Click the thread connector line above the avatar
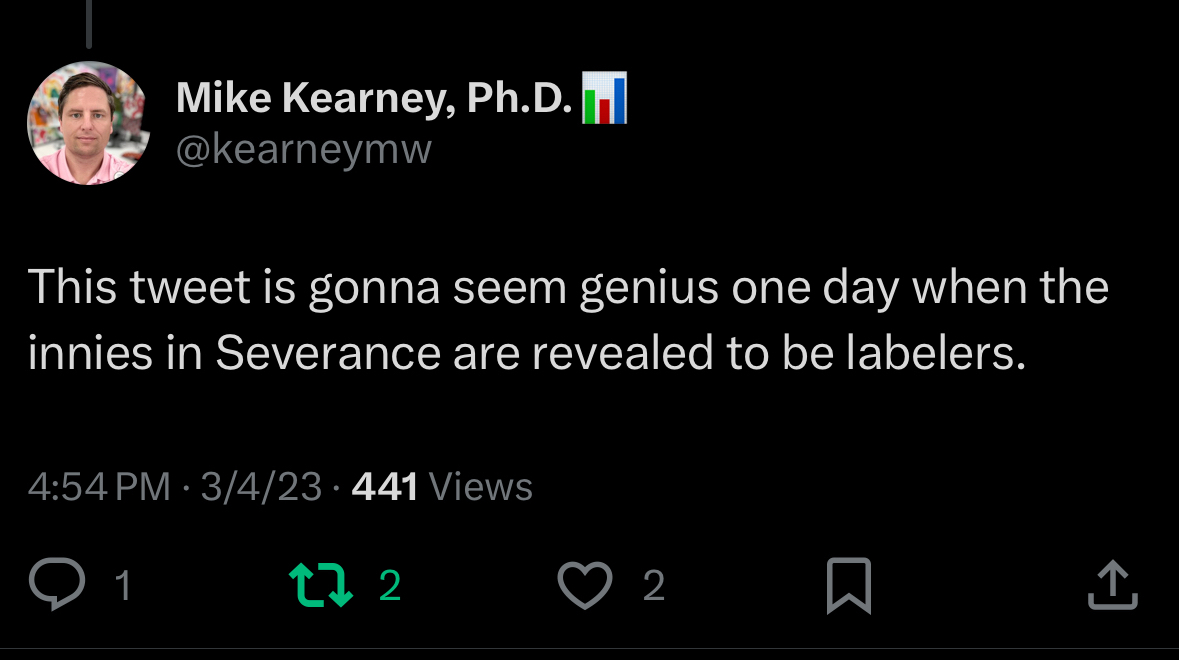Screen dimensions: 1179x660 [88, 24]
